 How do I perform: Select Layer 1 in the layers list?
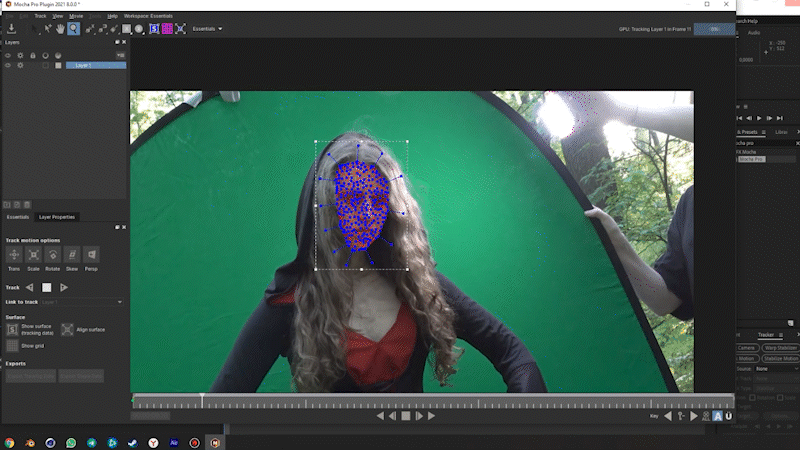tap(95, 65)
